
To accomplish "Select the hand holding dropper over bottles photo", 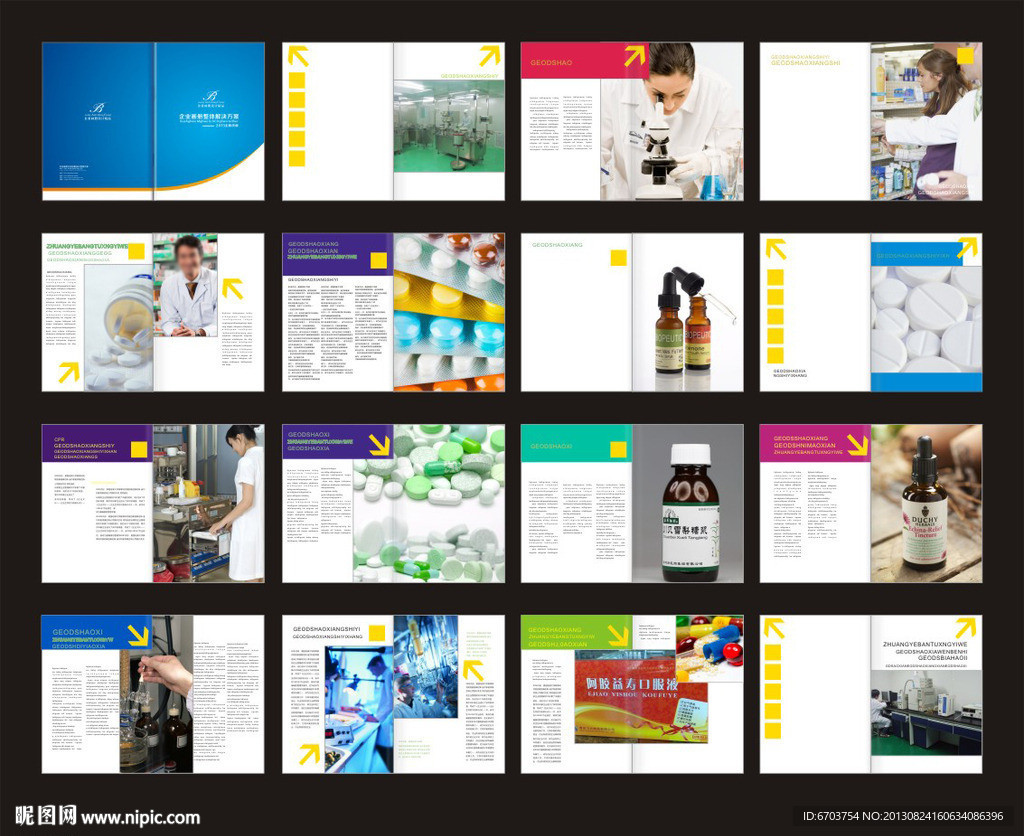I will pos(157,694).
